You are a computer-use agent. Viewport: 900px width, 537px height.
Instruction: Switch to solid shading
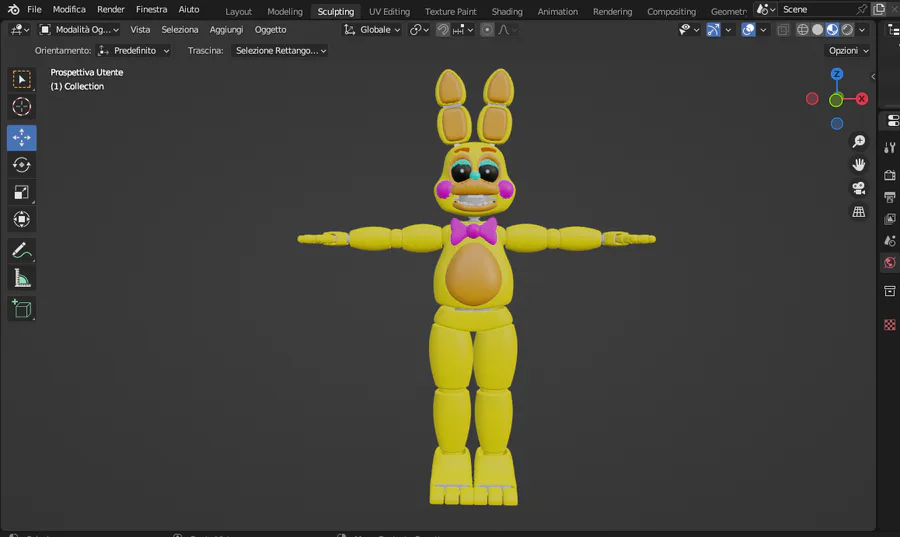click(817, 30)
